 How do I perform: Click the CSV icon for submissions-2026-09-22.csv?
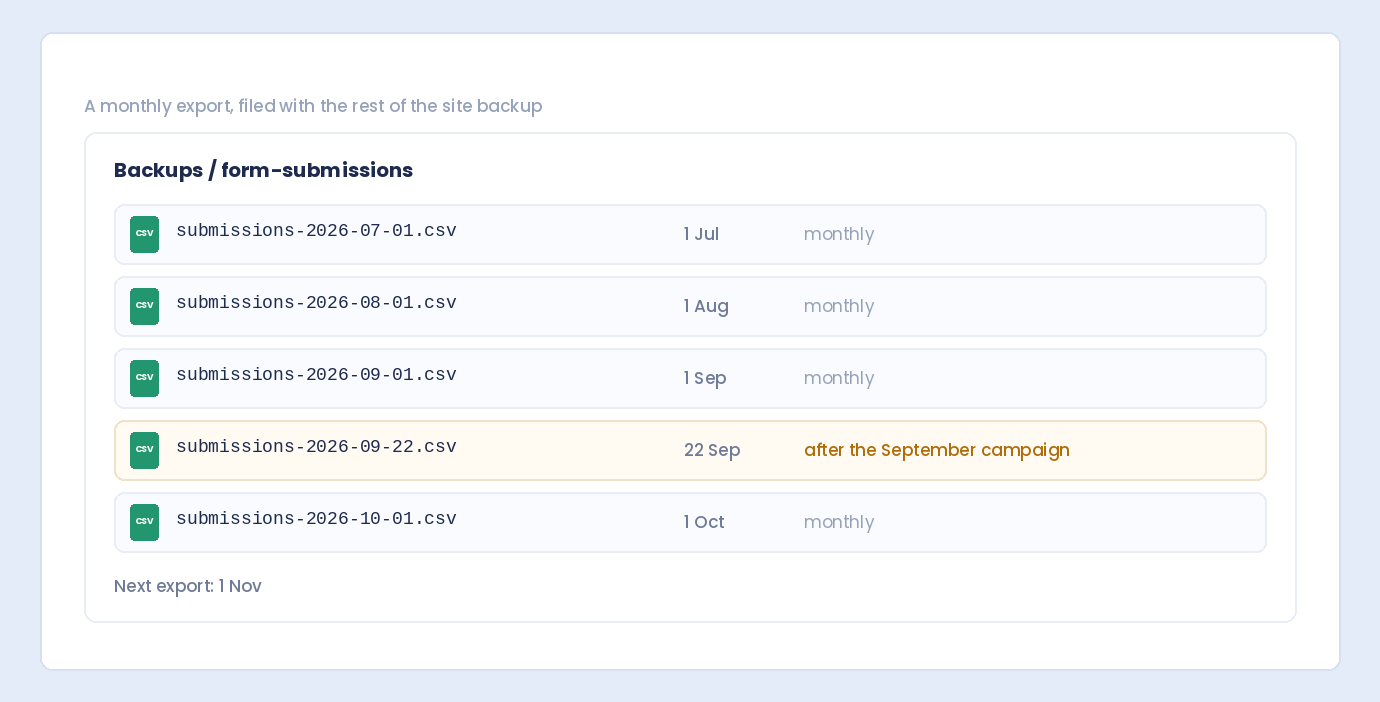click(x=144, y=450)
